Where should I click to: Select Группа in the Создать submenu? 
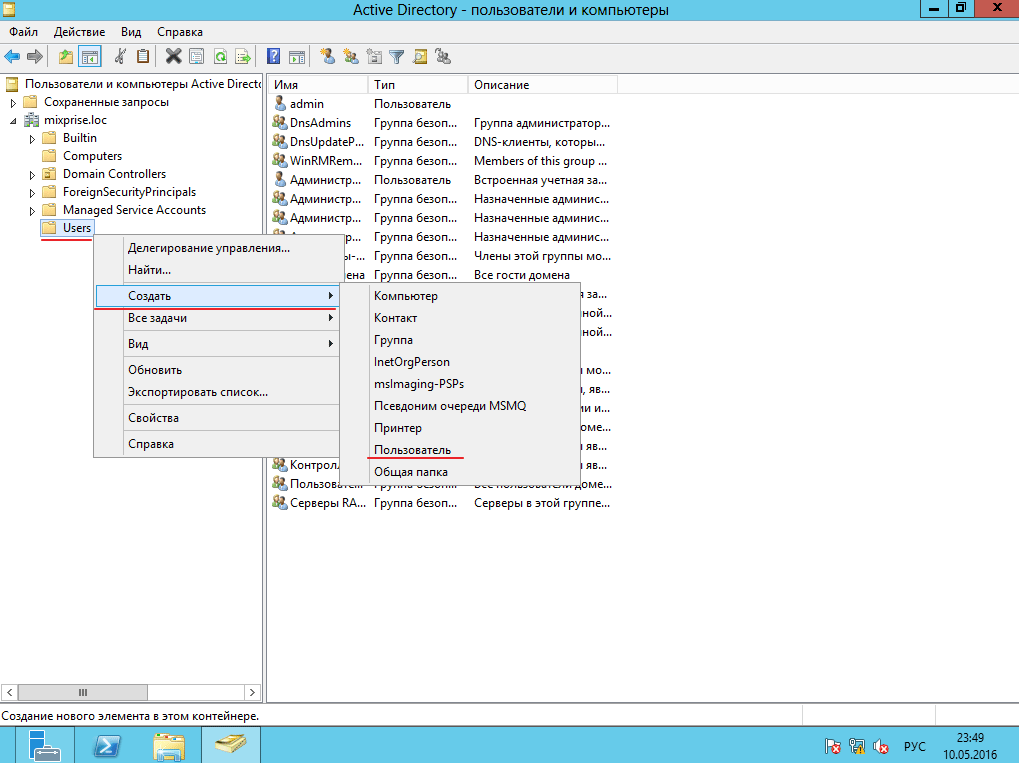pyautogui.click(x=393, y=340)
